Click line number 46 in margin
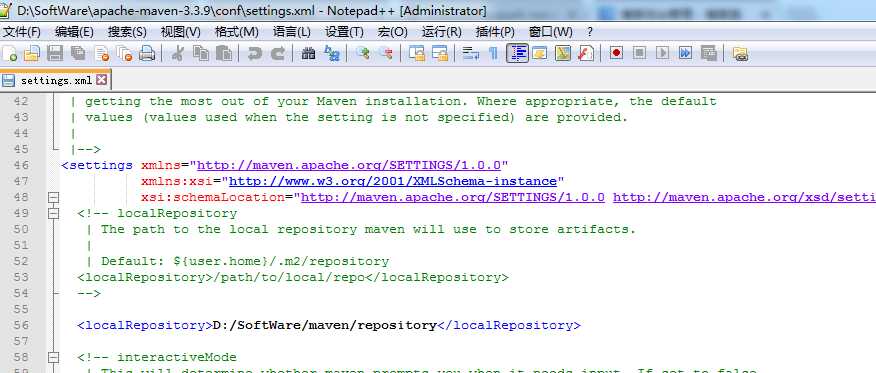Viewport: 876px width, 373px height. point(20,165)
